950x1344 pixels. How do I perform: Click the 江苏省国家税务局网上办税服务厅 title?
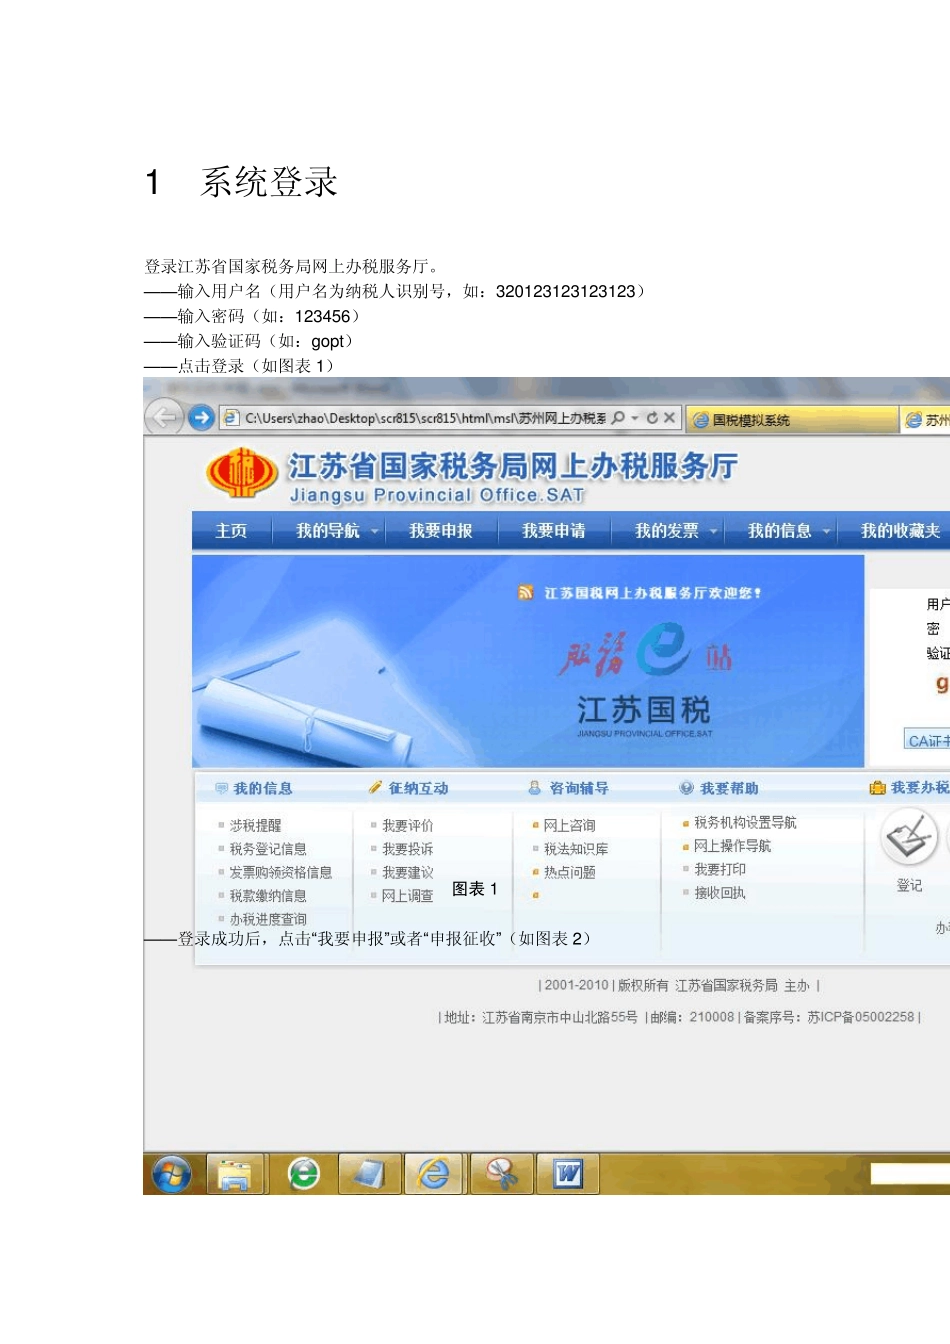point(513,466)
